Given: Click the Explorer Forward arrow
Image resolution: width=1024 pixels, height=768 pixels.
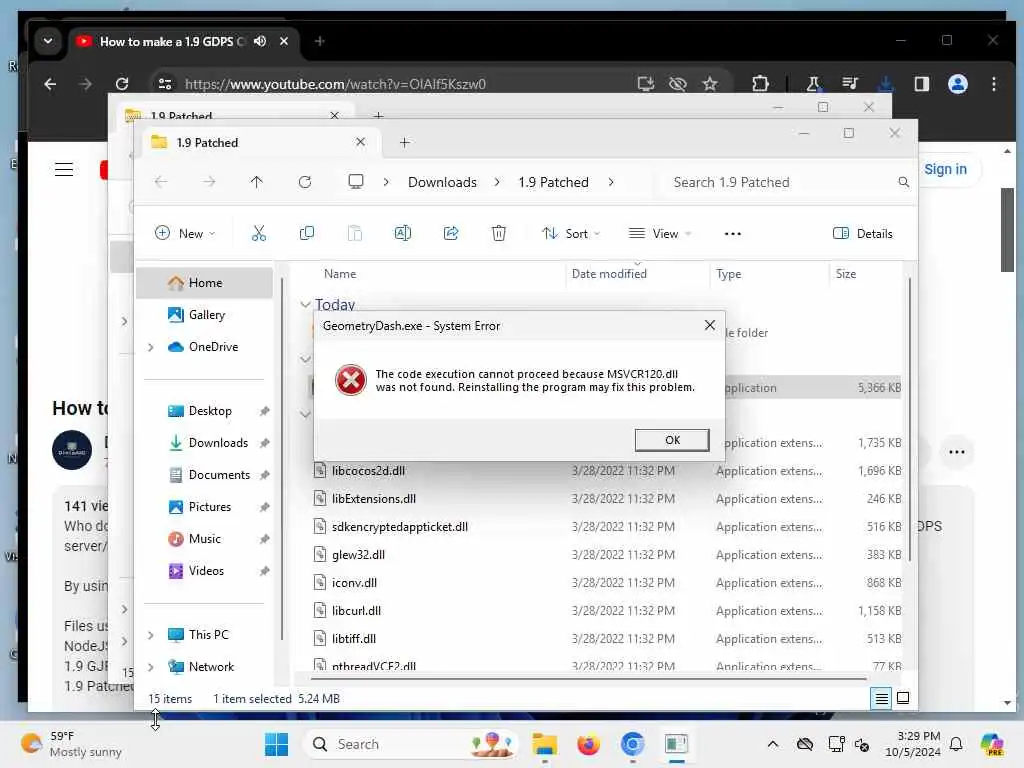Looking at the screenshot, I should [209, 182].
